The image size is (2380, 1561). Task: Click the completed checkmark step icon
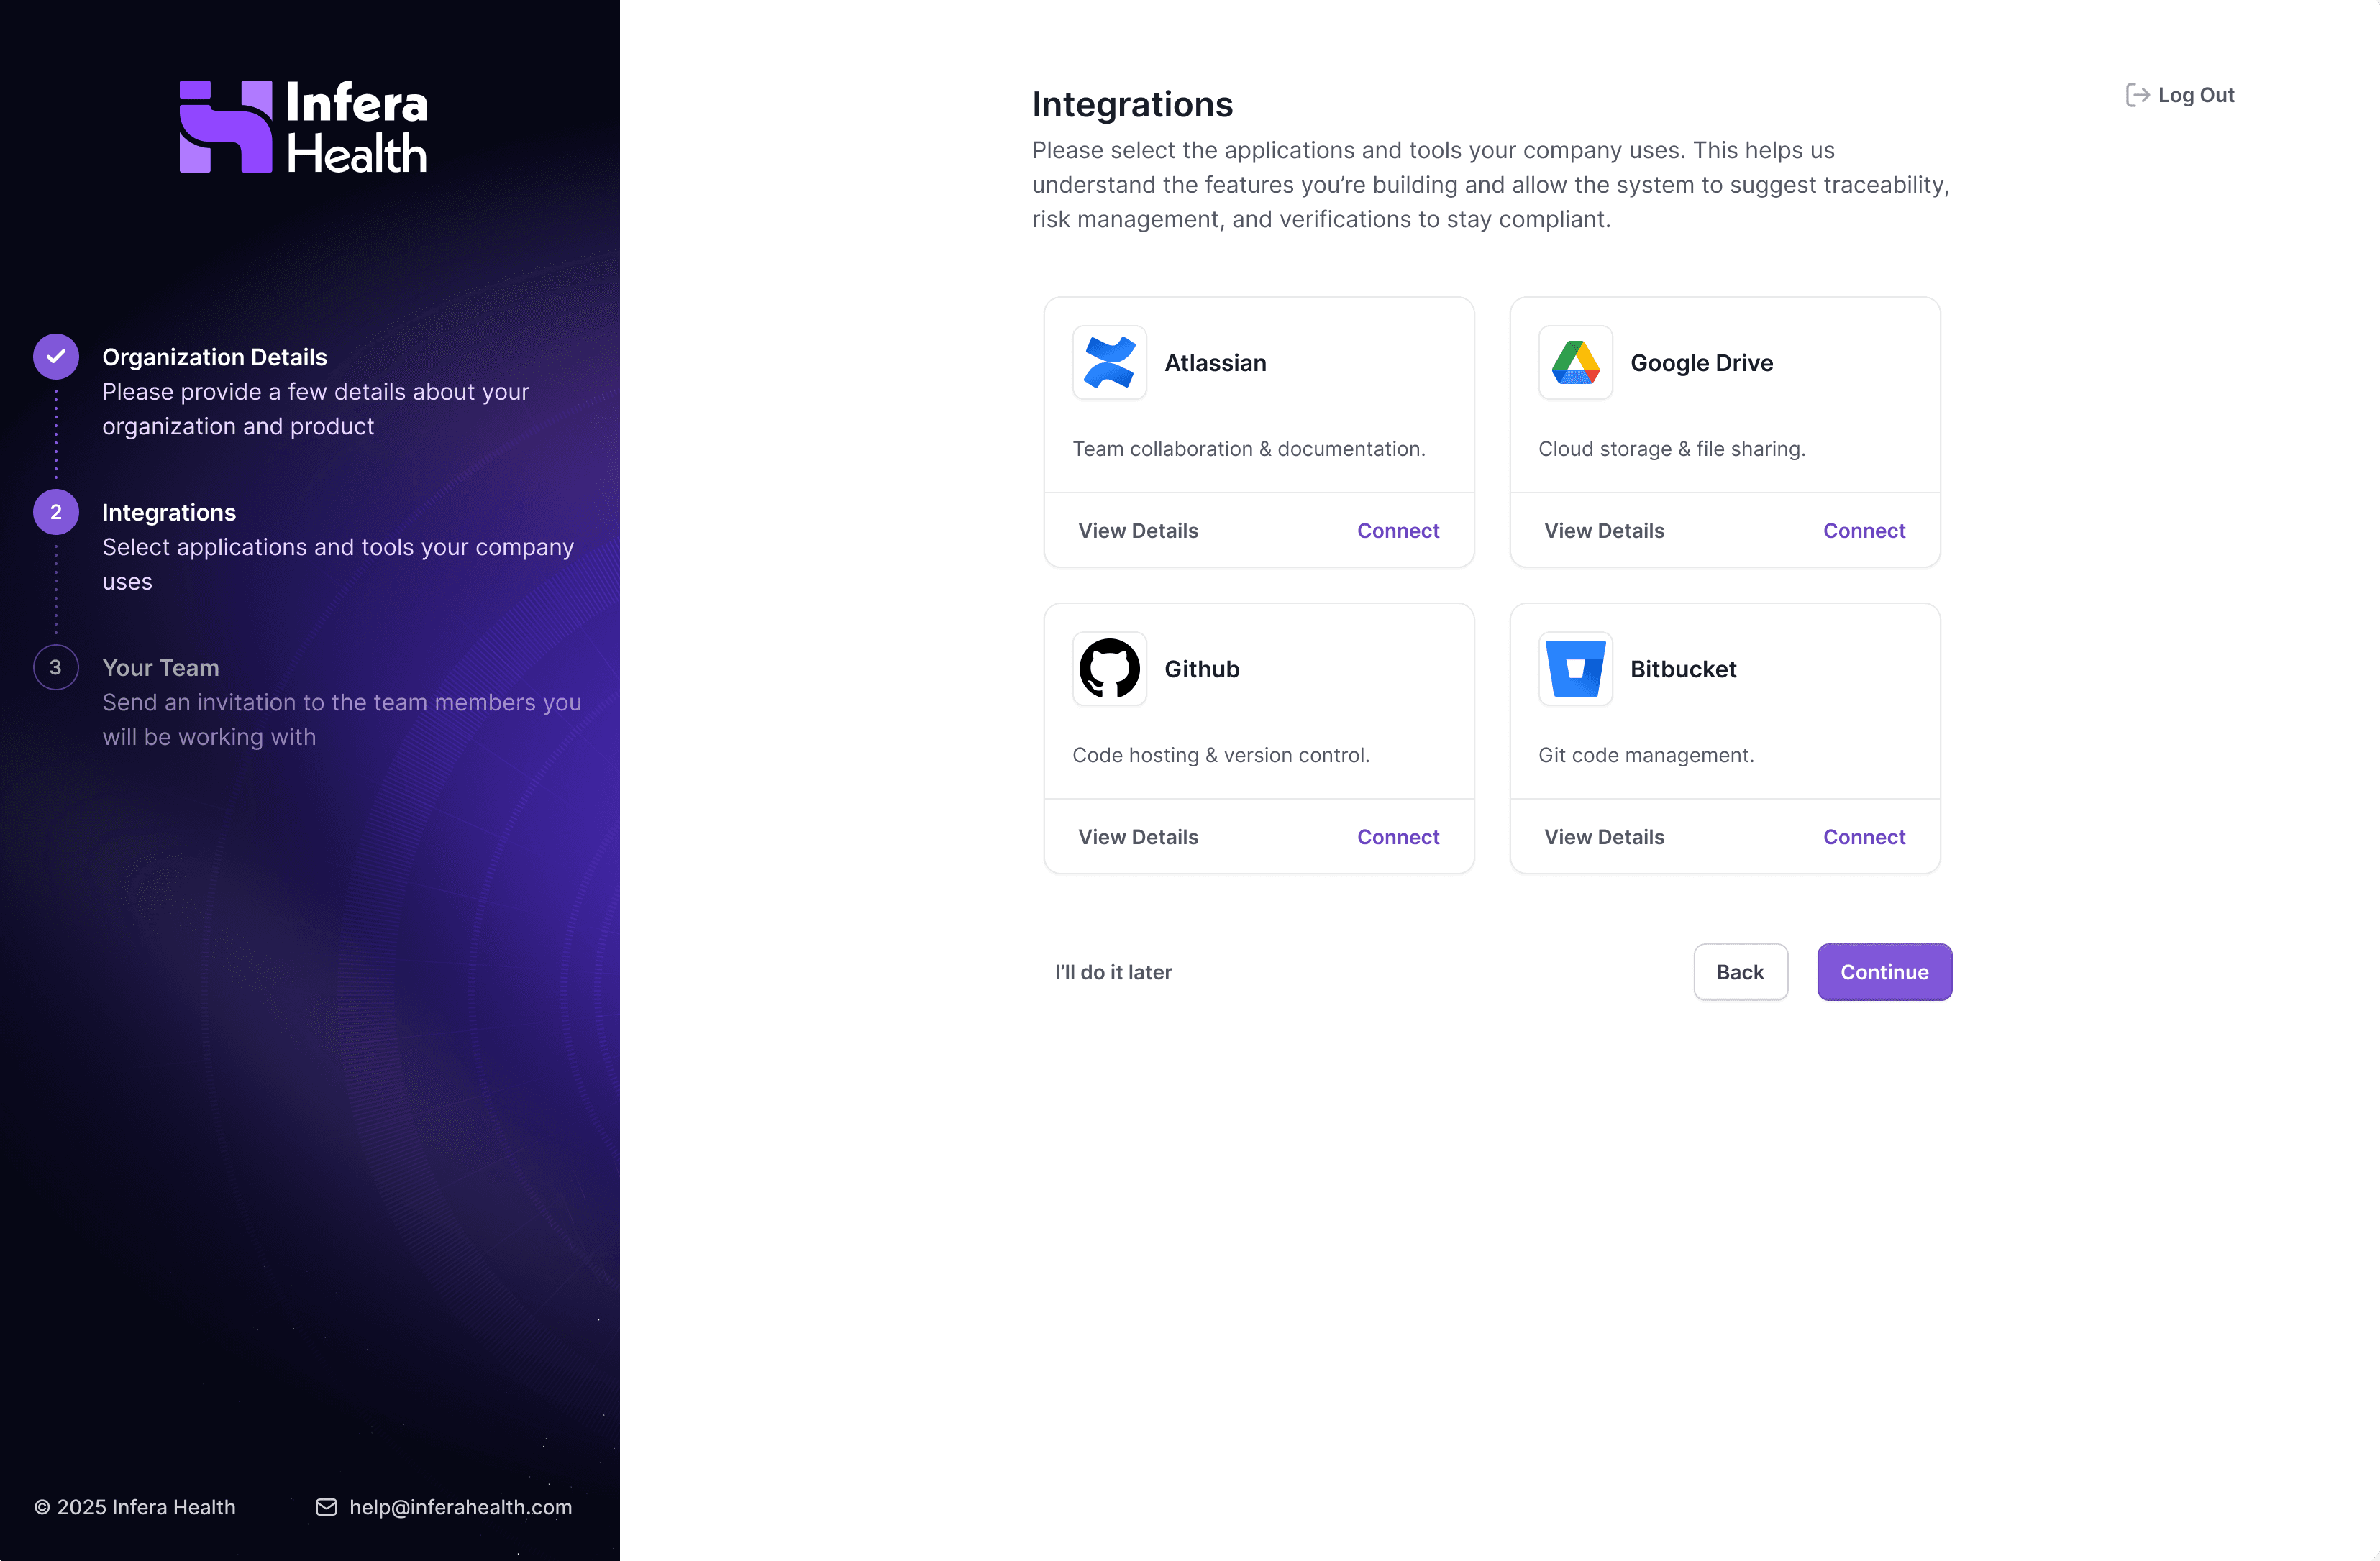(x=56, y=357)
